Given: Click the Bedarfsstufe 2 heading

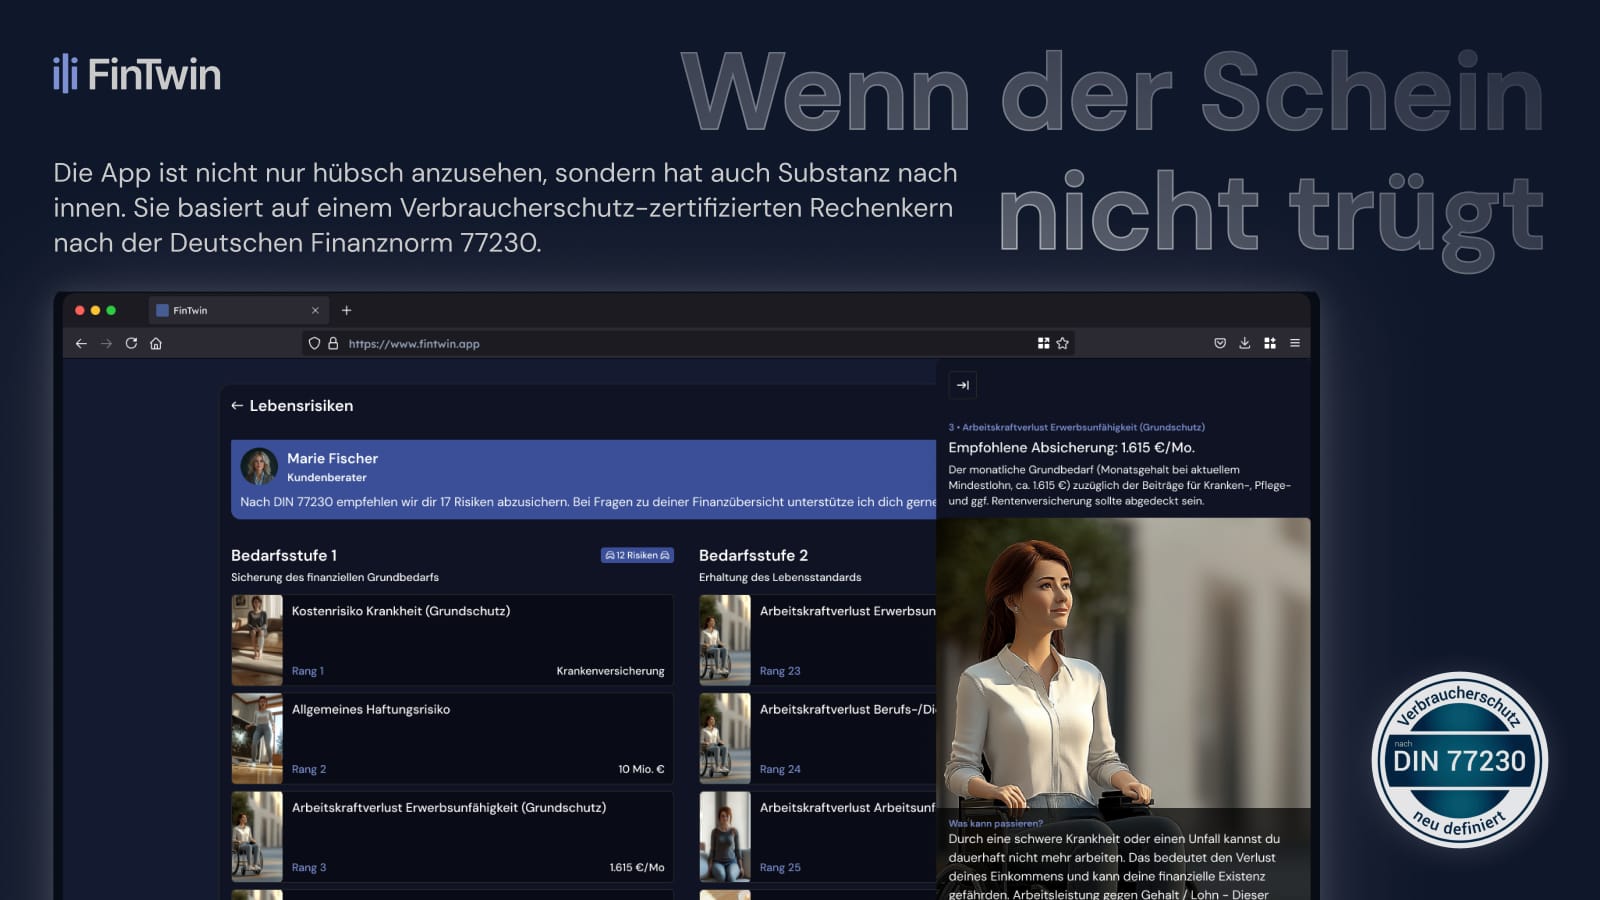Looking at the screenshot, I should pyautogui.click(x=753, y=555).
